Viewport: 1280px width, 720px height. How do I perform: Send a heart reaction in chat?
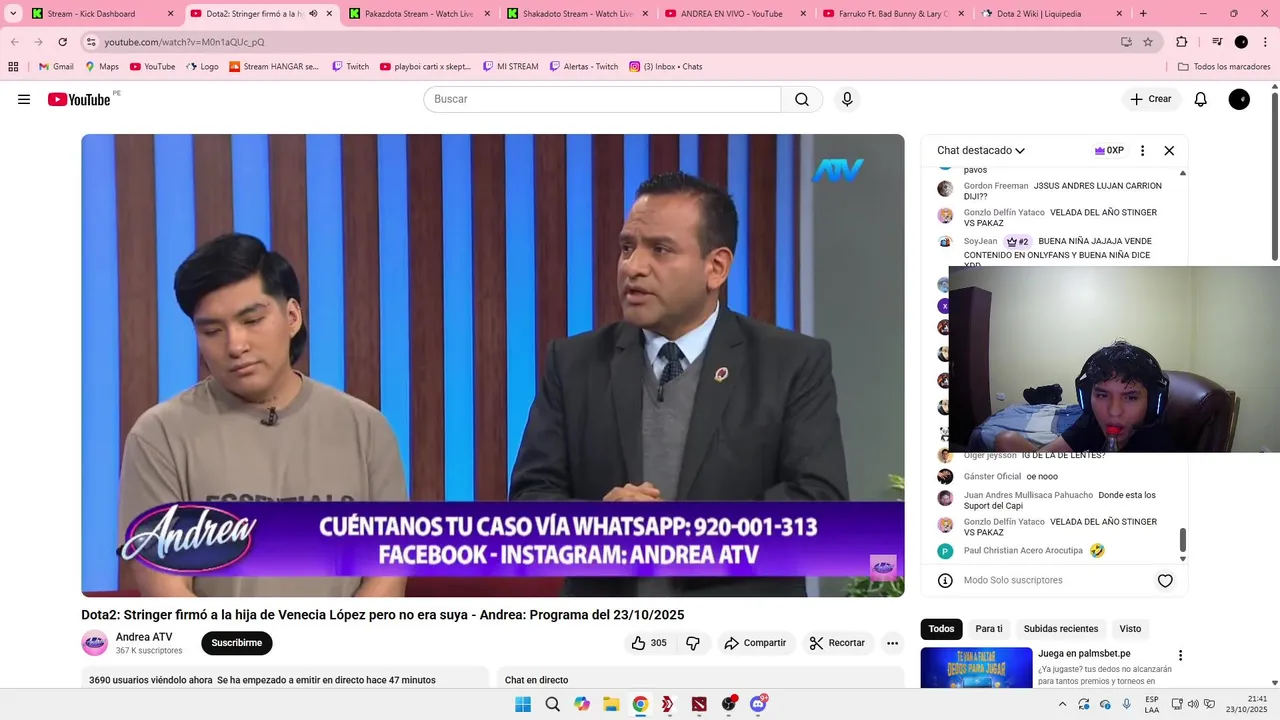[x=1165, y=581]
